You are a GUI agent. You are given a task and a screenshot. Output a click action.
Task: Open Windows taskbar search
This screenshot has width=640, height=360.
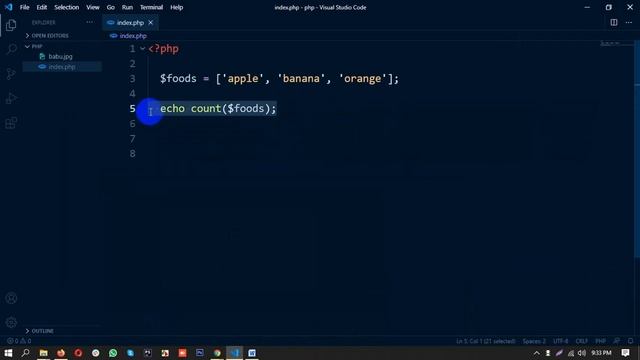coord(26,353)
